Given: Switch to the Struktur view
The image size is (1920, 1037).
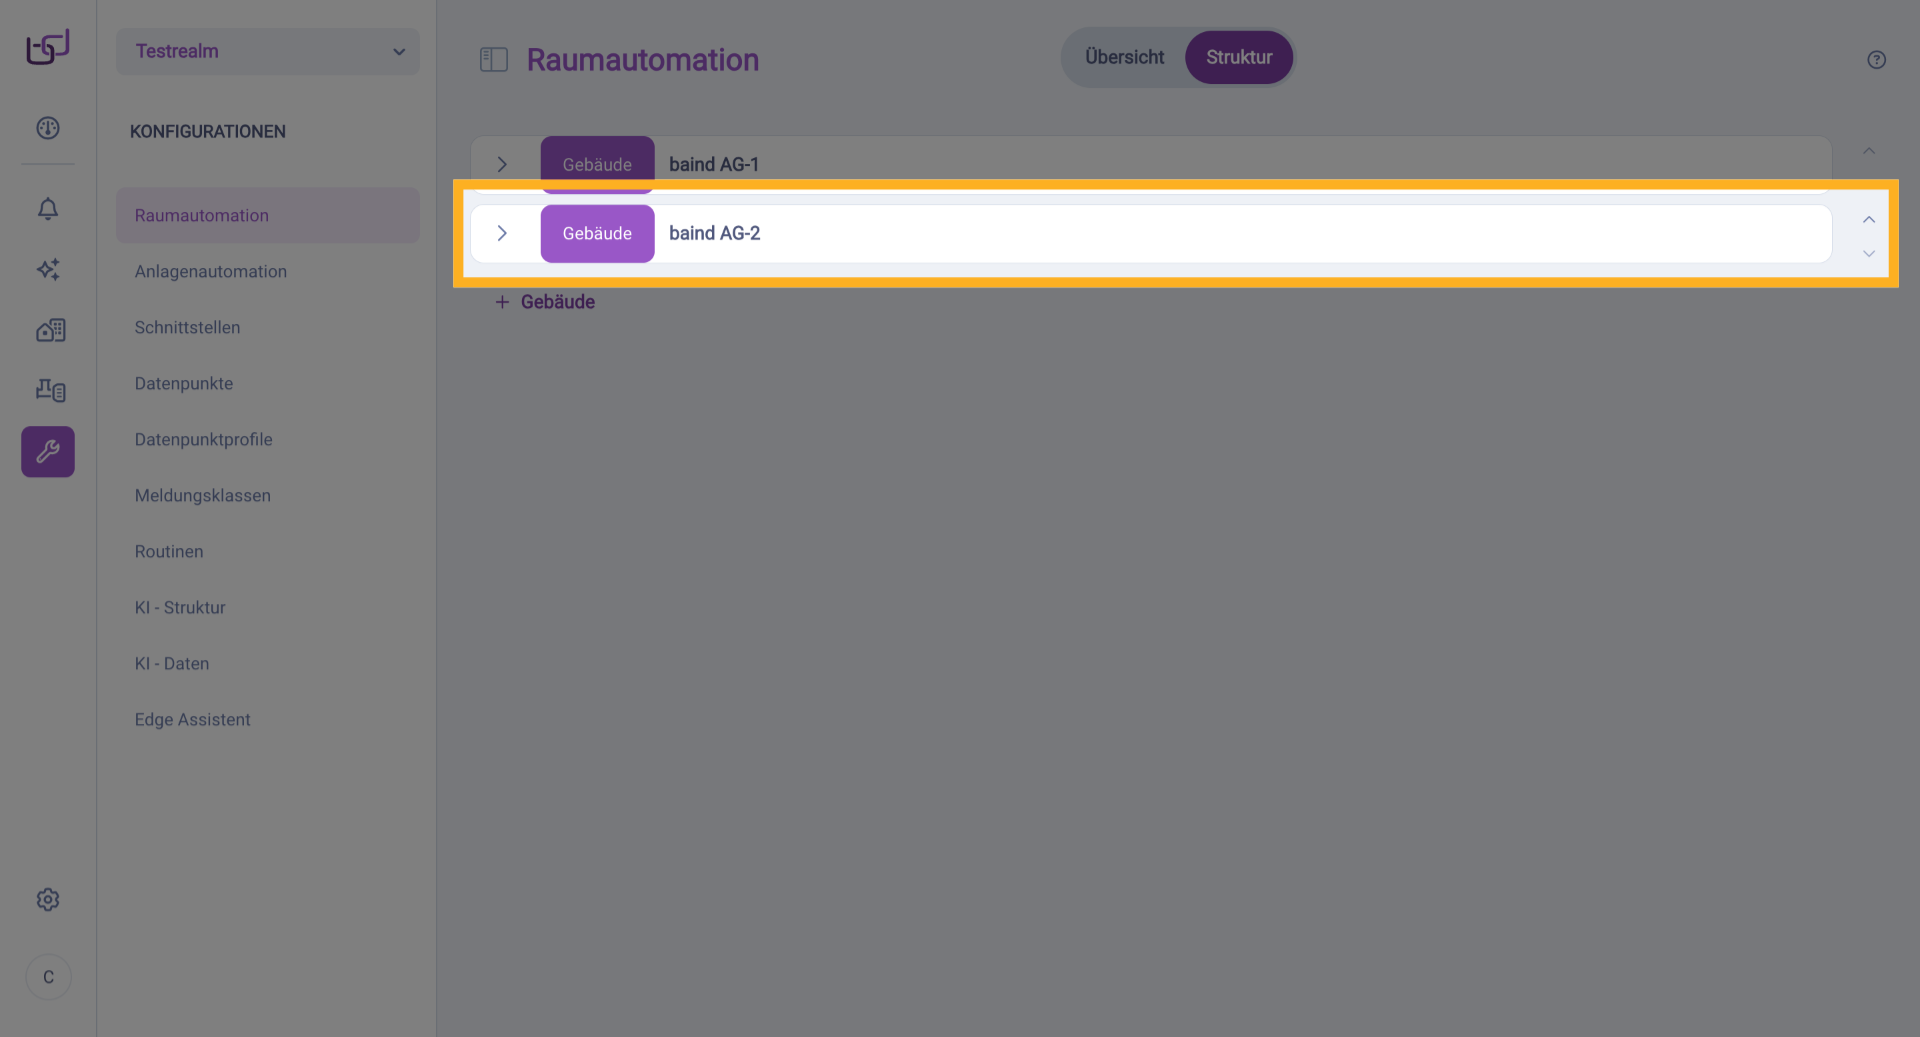Looking at the screenshot, I should [1238, 58].
